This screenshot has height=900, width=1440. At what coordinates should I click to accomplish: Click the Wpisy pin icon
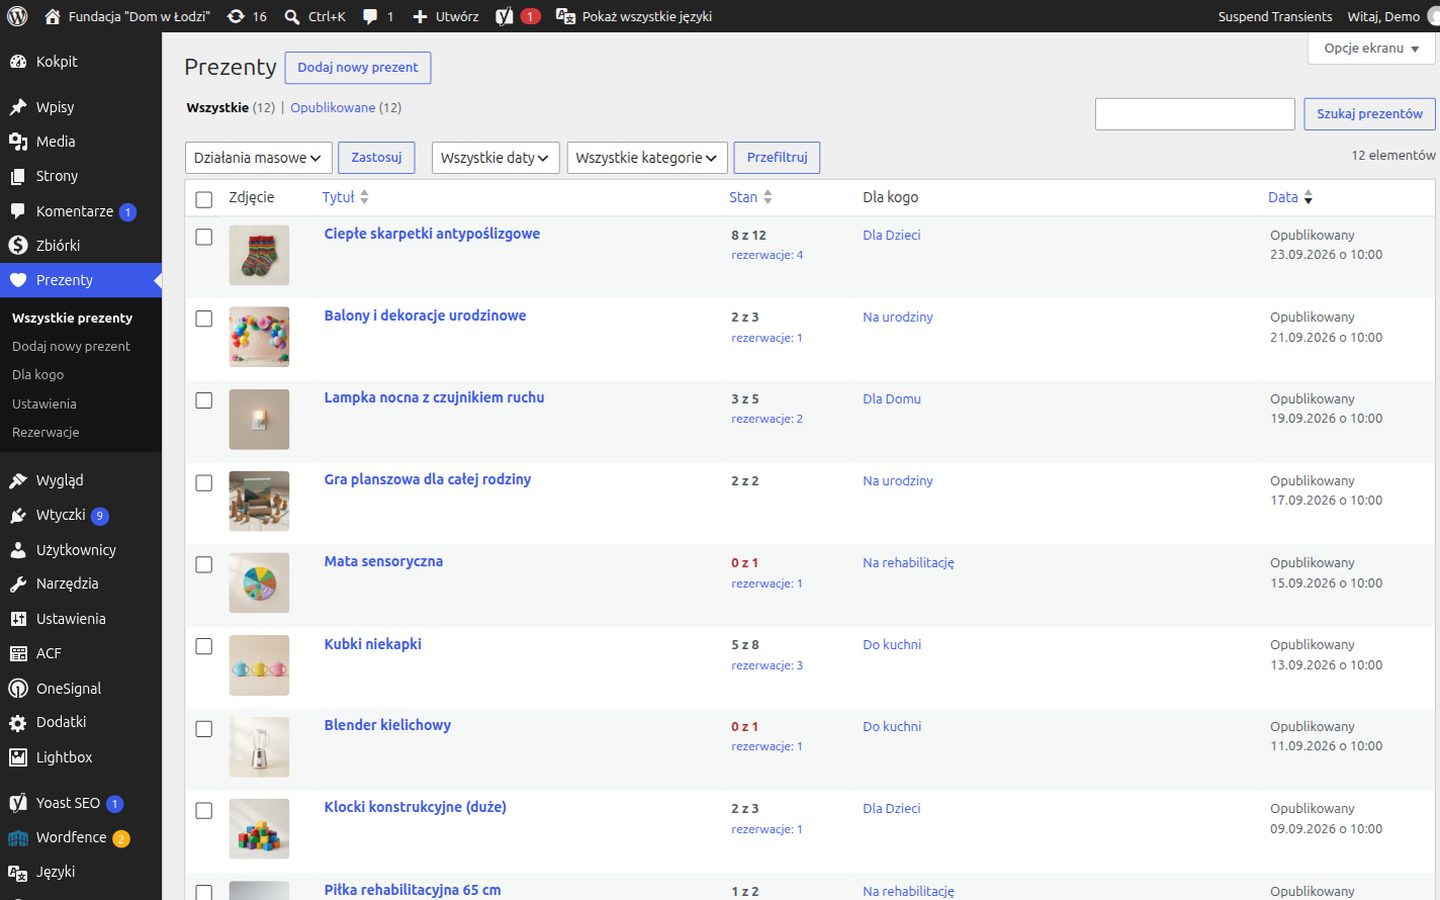pos(18,107)
